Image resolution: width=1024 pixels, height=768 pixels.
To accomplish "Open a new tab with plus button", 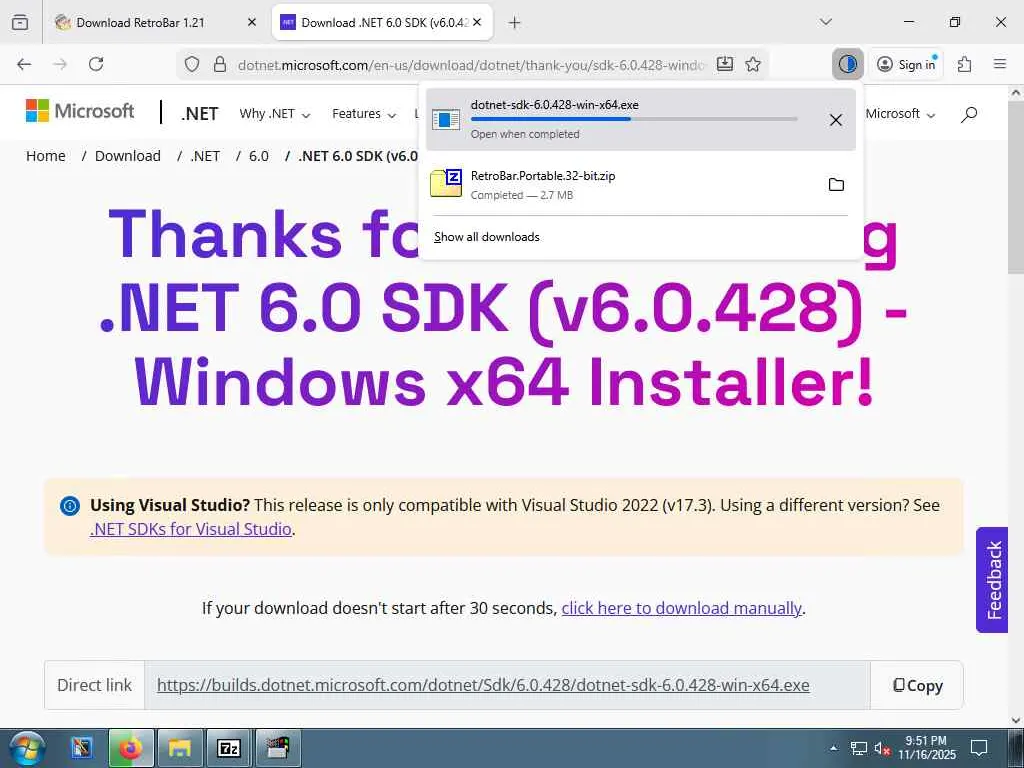I will pyautogui.click(x=515, y=23).
